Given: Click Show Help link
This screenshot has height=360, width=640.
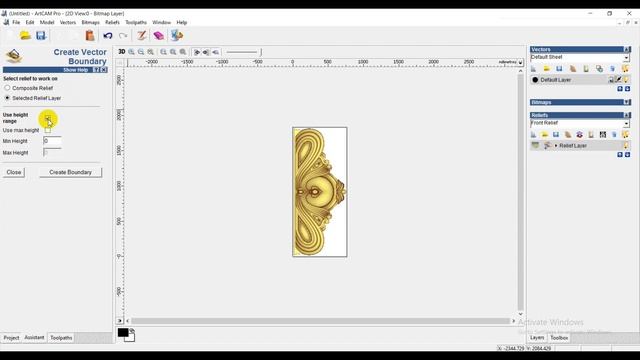Looking at the screenshot, I should click(x=76, y=70).
